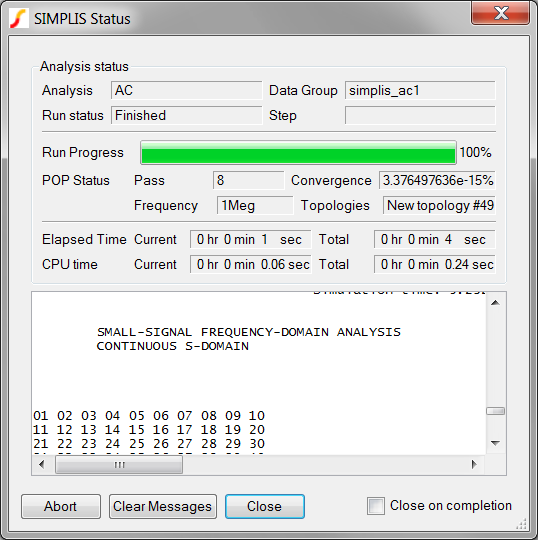Clear Messages in the log
Image resolution: width=538 pixels, height=540 pixels.
click(163, 506)
